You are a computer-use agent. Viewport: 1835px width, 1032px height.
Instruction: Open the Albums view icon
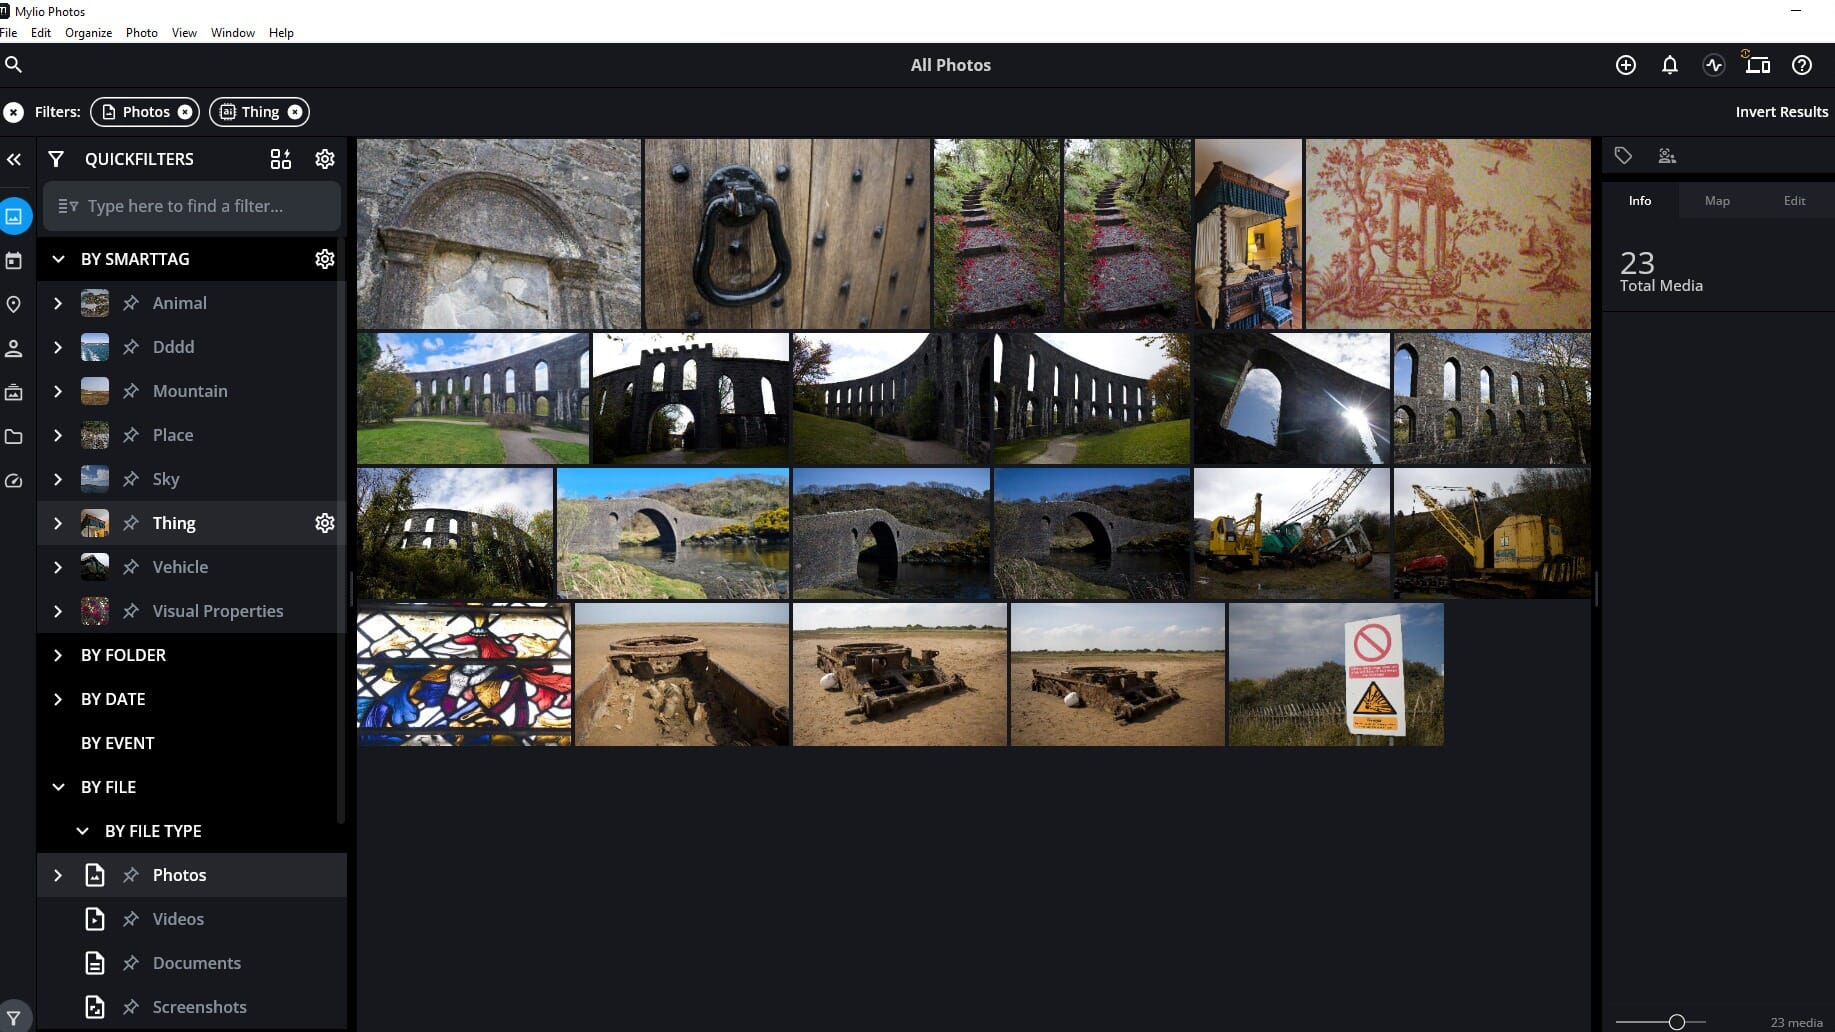14,391
